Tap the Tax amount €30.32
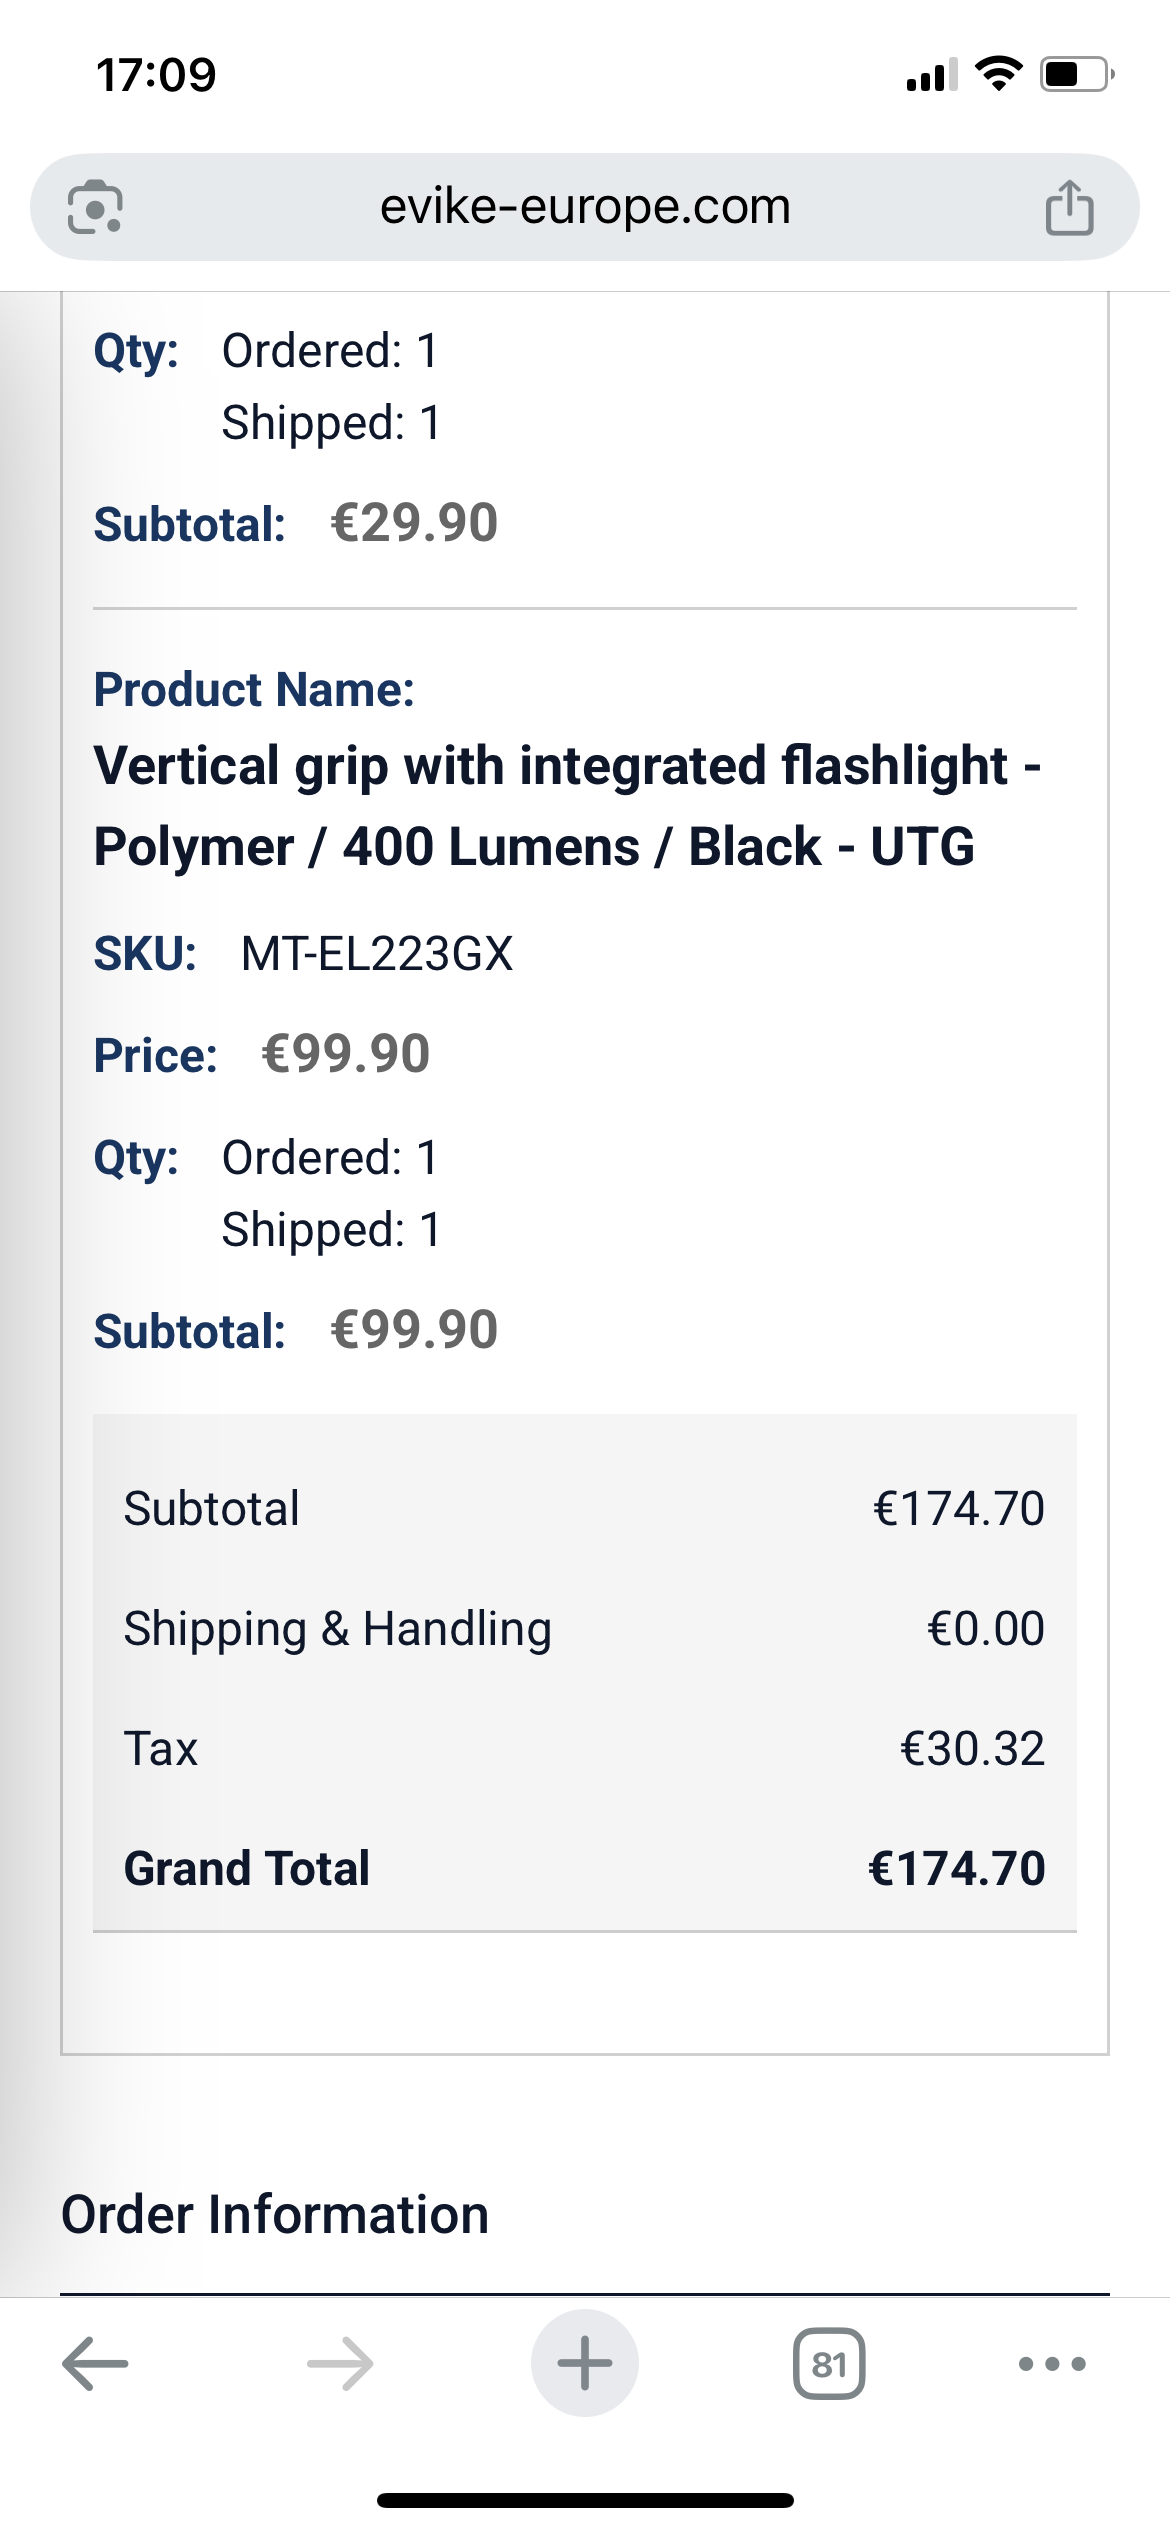 pyautogui.click(x=972, y=1748)
